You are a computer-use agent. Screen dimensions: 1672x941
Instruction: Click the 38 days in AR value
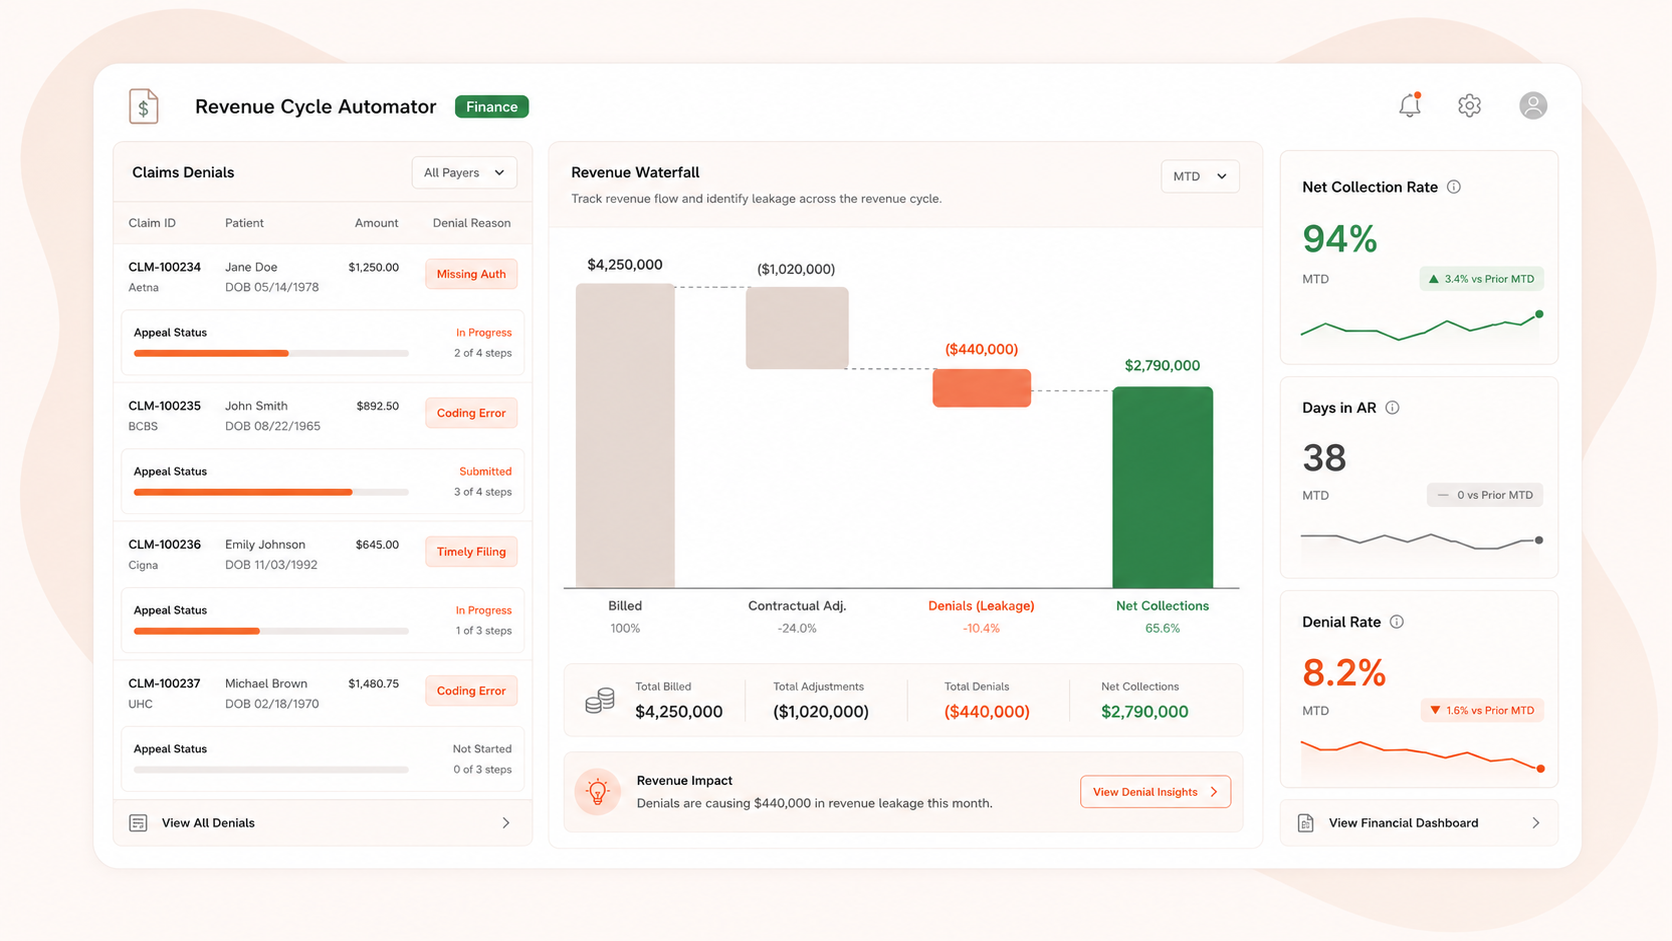1324,458
